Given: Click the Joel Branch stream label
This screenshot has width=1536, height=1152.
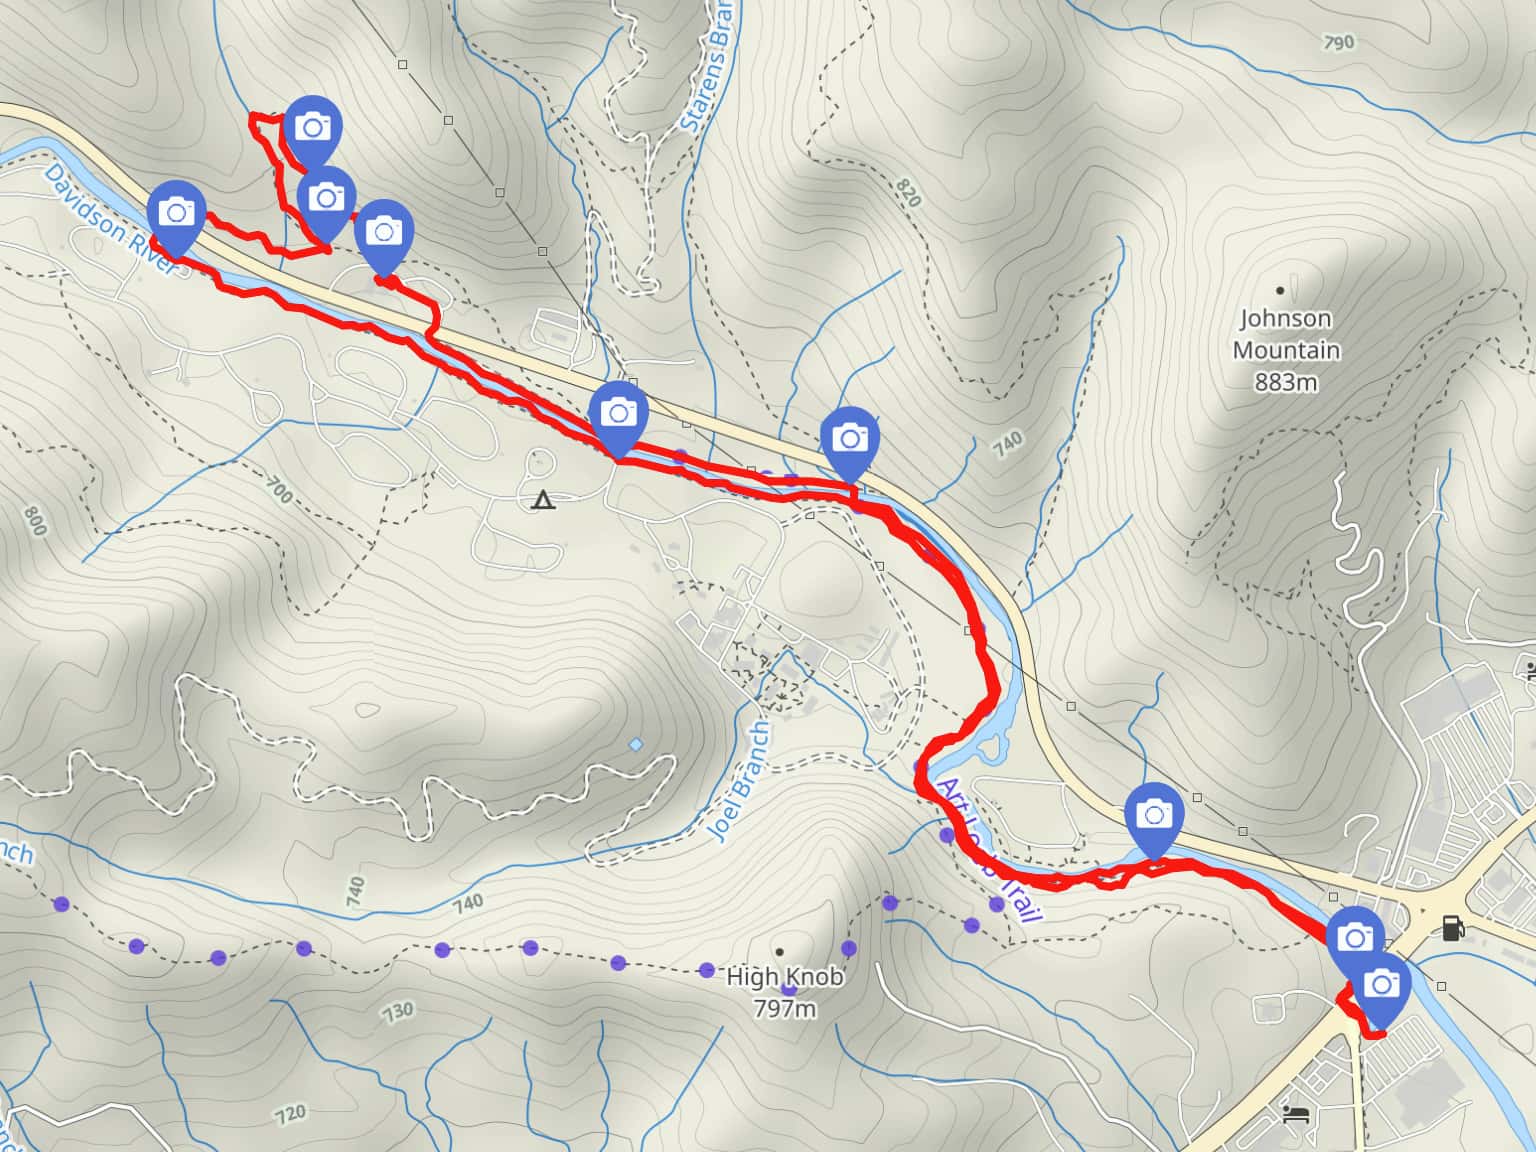Looking at the screenshot, I should click(x=740, y=780).
